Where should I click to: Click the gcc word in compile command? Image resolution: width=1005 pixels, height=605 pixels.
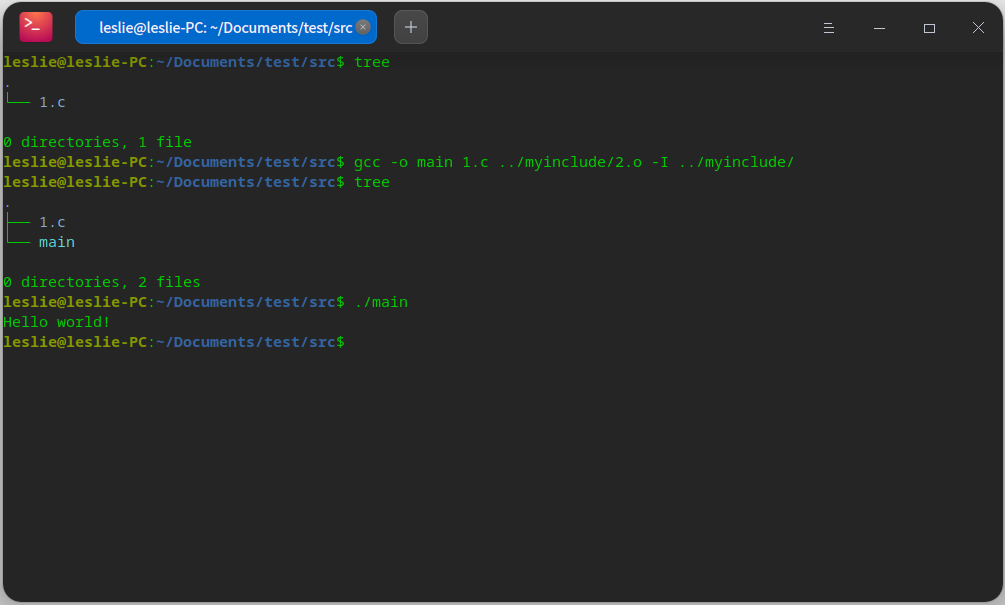click(367, 162)
